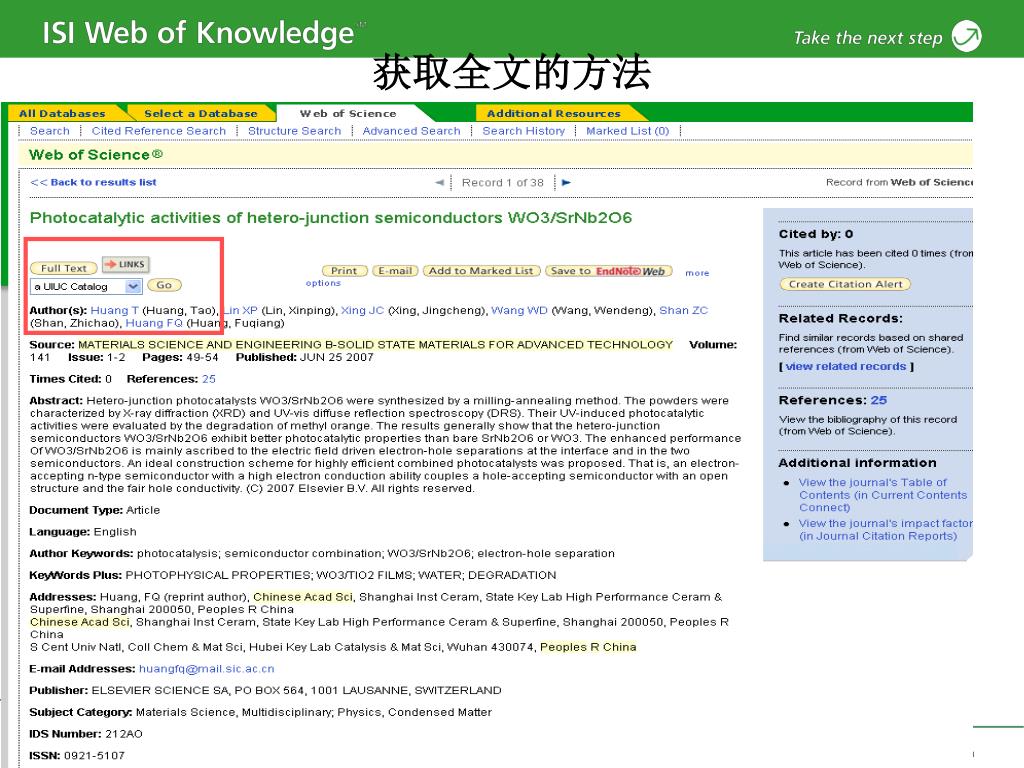Click the Web of Science® heading
Image resolution: width=1024 pixels, height=768 pixels.
coord(95,155)
